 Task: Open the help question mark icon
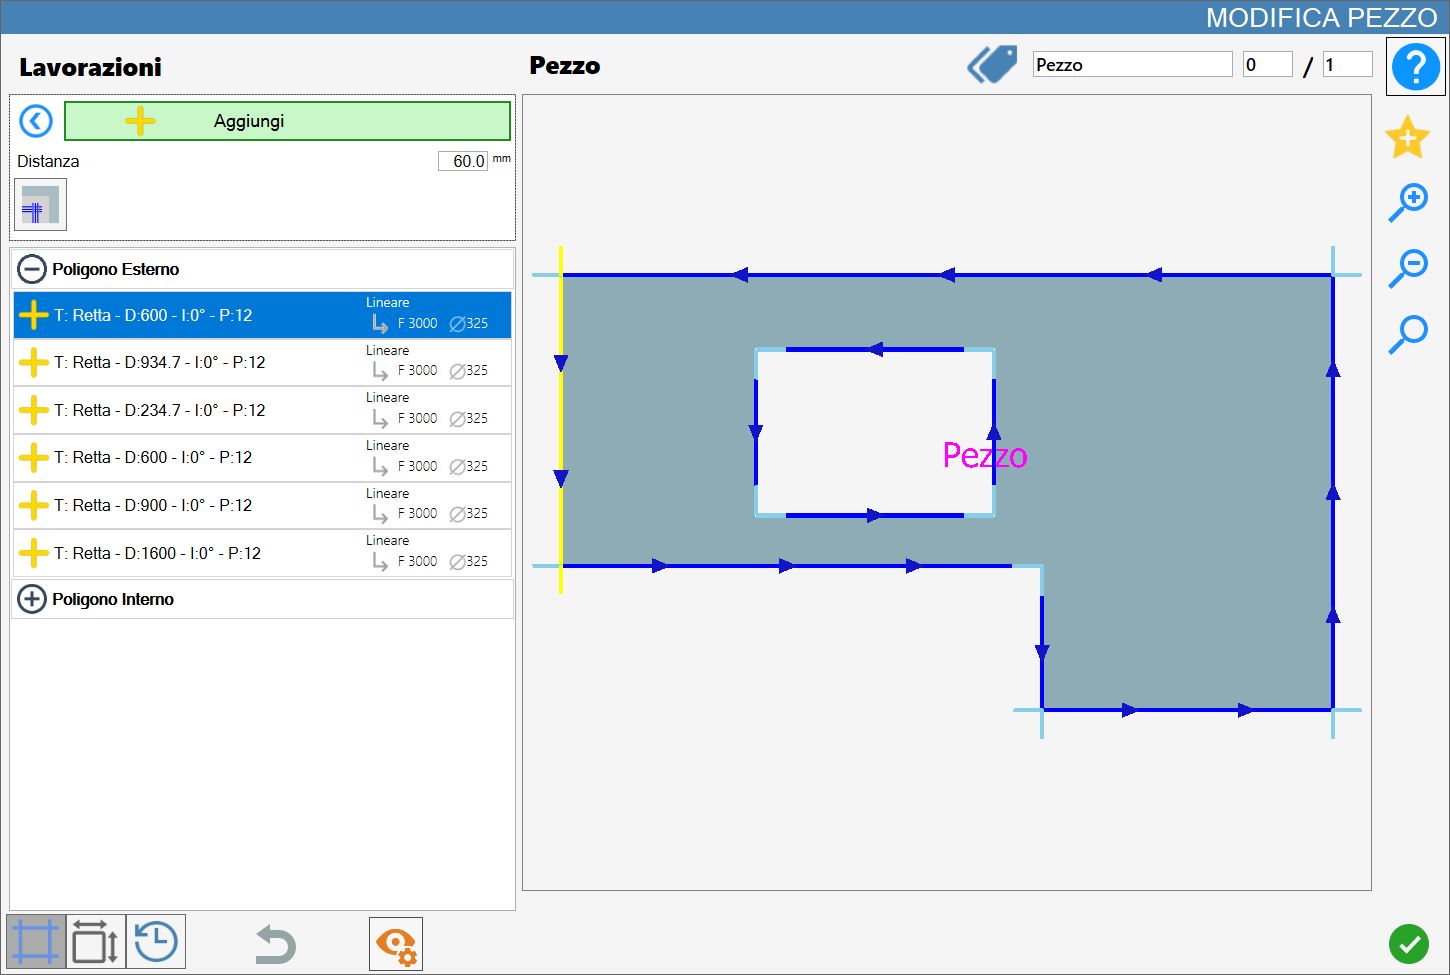click(1415, 67)
